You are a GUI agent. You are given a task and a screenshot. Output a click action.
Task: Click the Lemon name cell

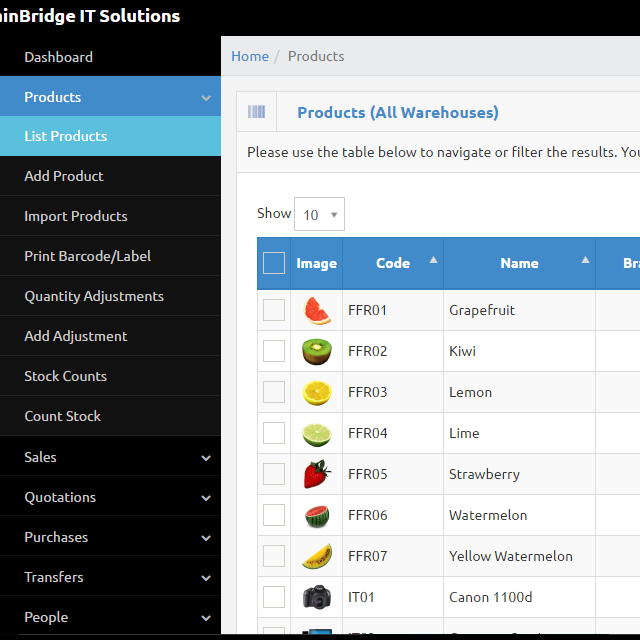pyautogui.click(x=519, y=392)
